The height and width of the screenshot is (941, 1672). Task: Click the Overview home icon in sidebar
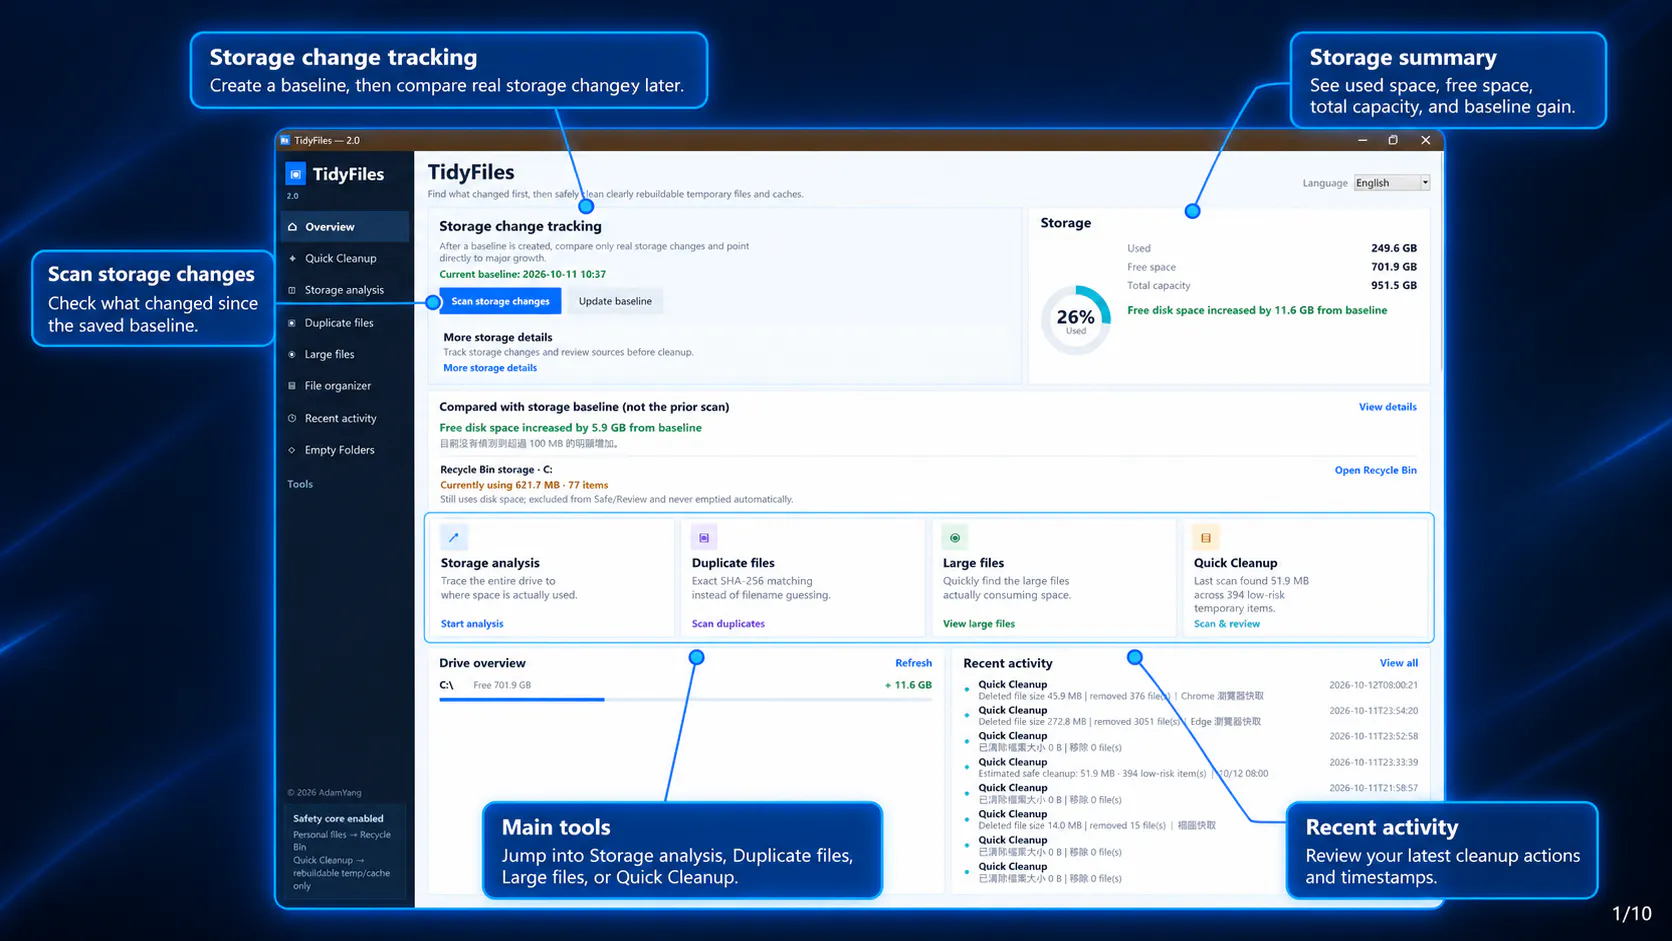pyautogui.click(x=293, y=227)
